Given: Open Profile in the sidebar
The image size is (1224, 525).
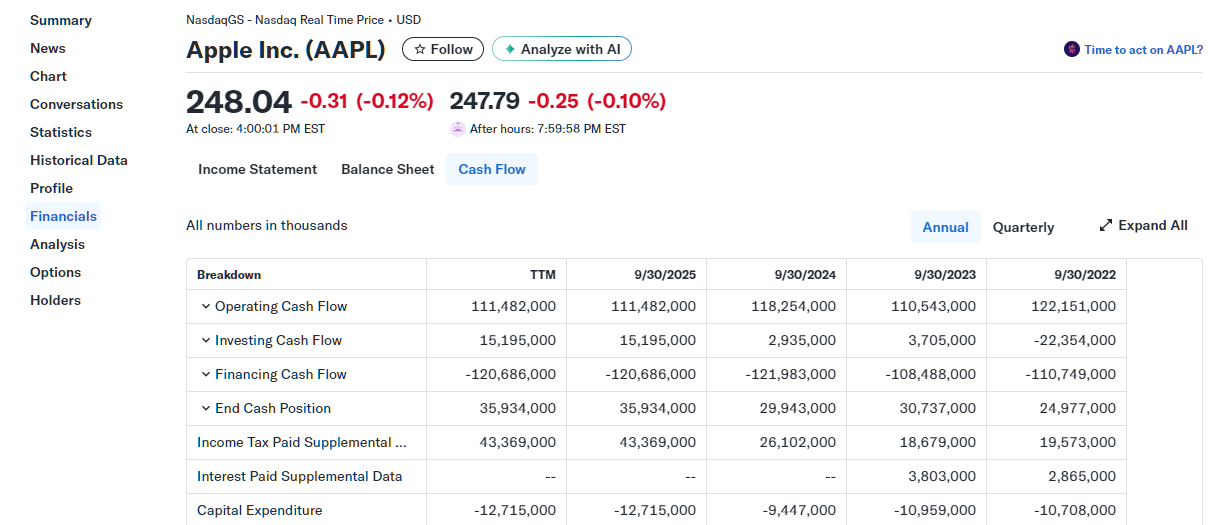Looking at the screenshot, I should (x=52, y=188).
